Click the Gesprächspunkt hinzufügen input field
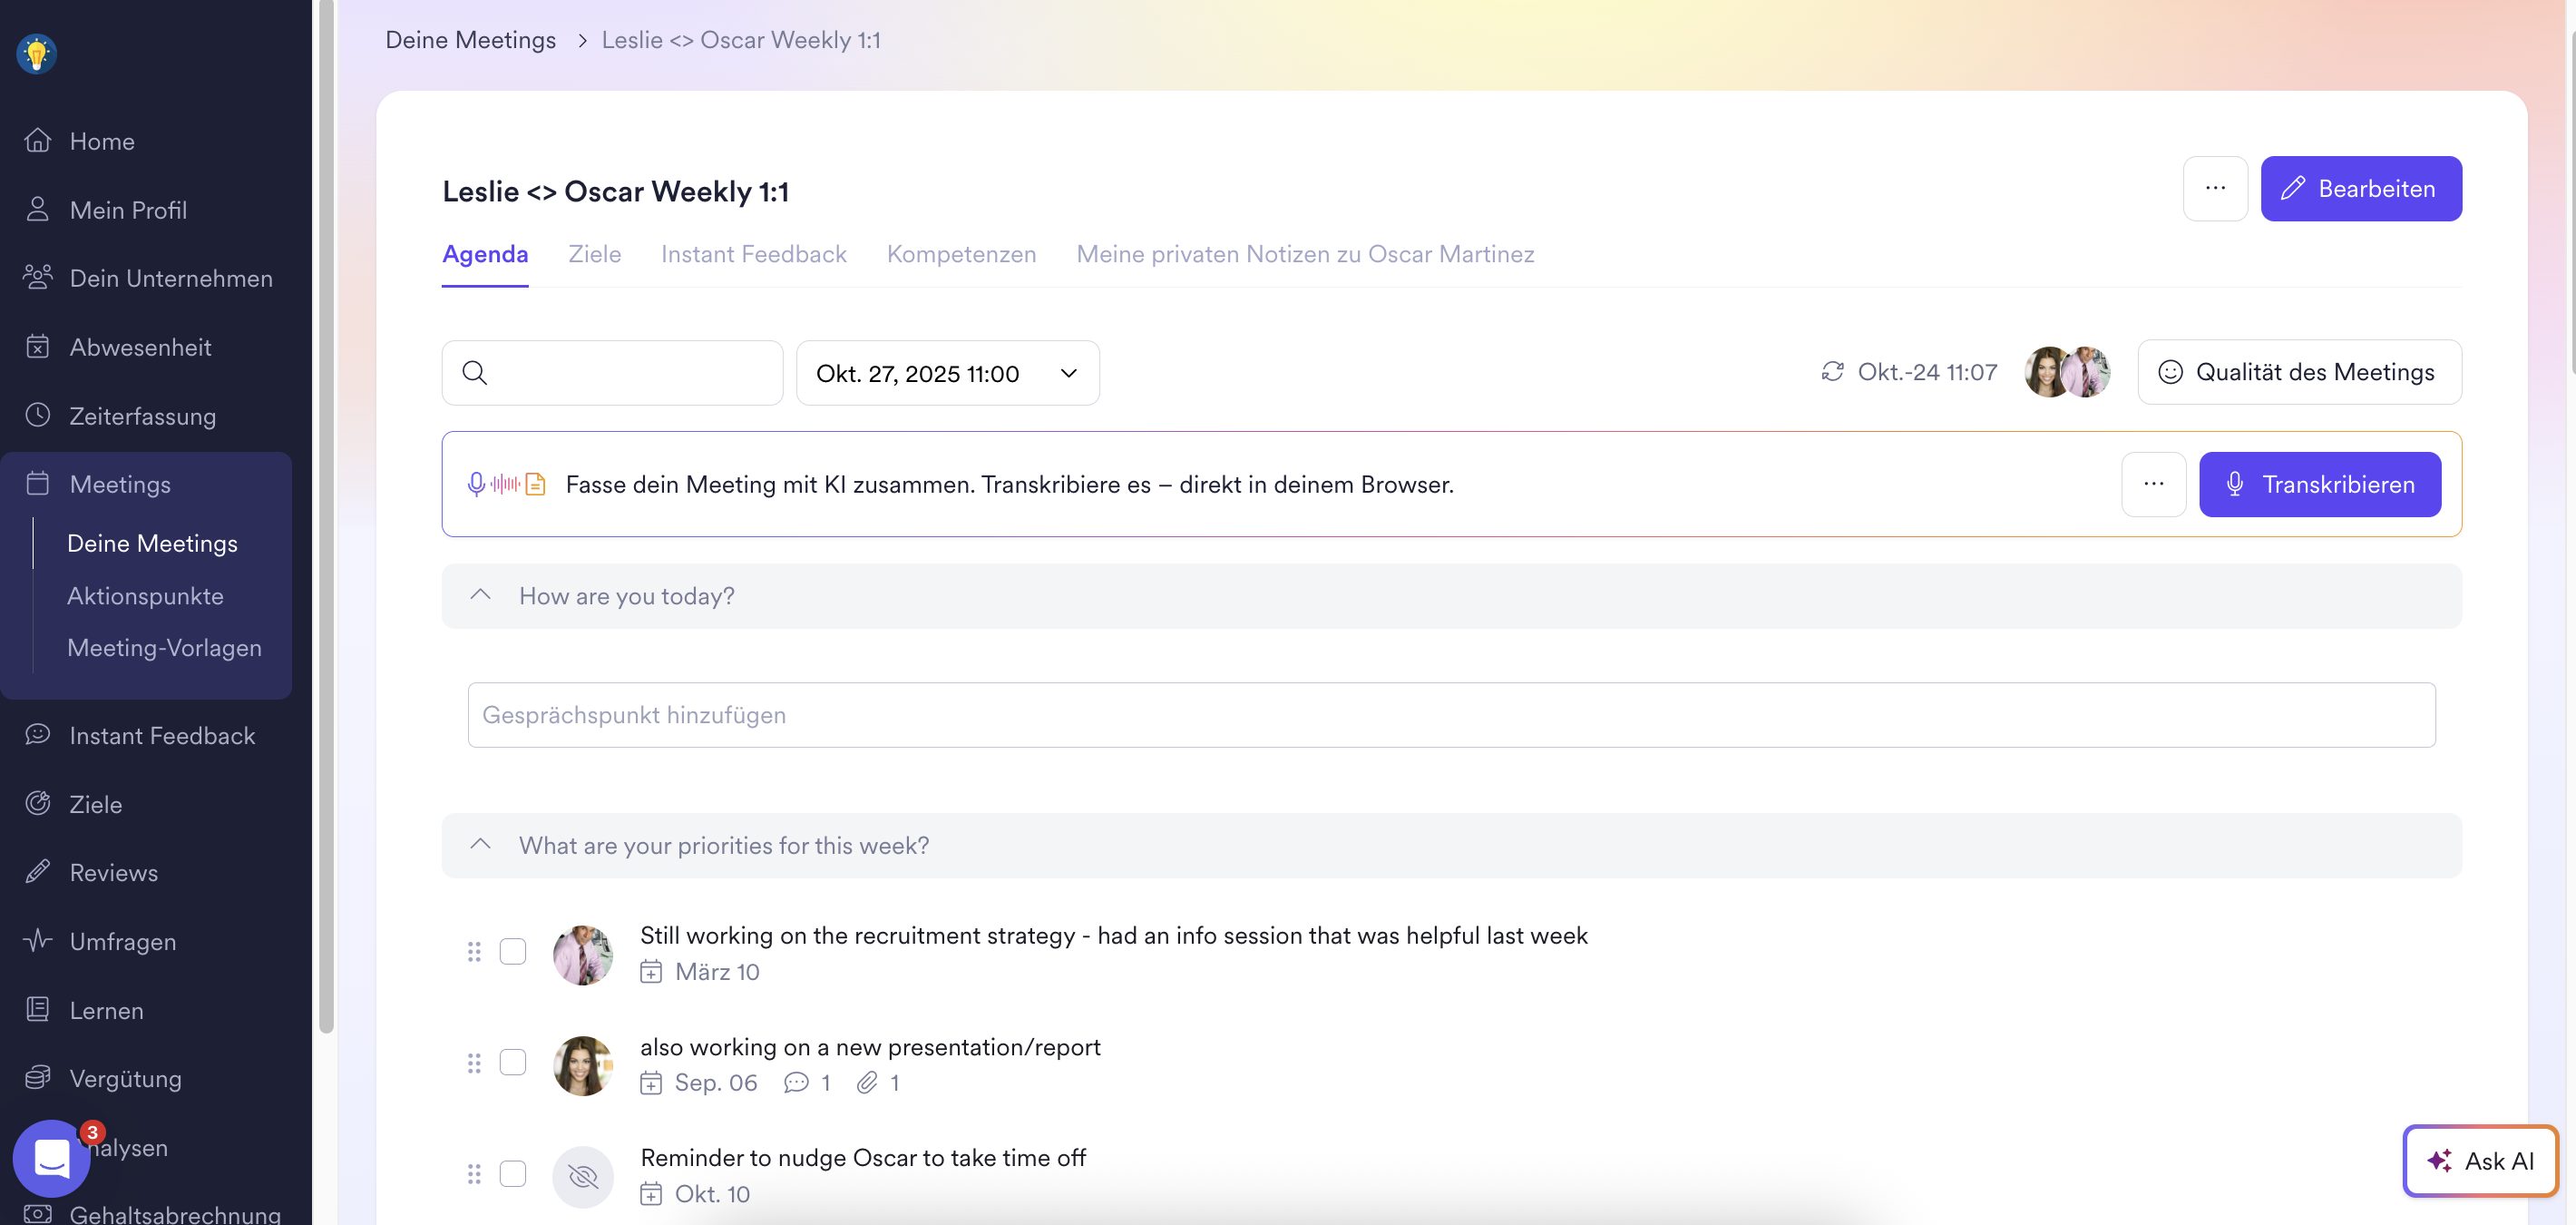Screen dimensions: 2576x1225 pyautogui.click(x=1450, y=715)
